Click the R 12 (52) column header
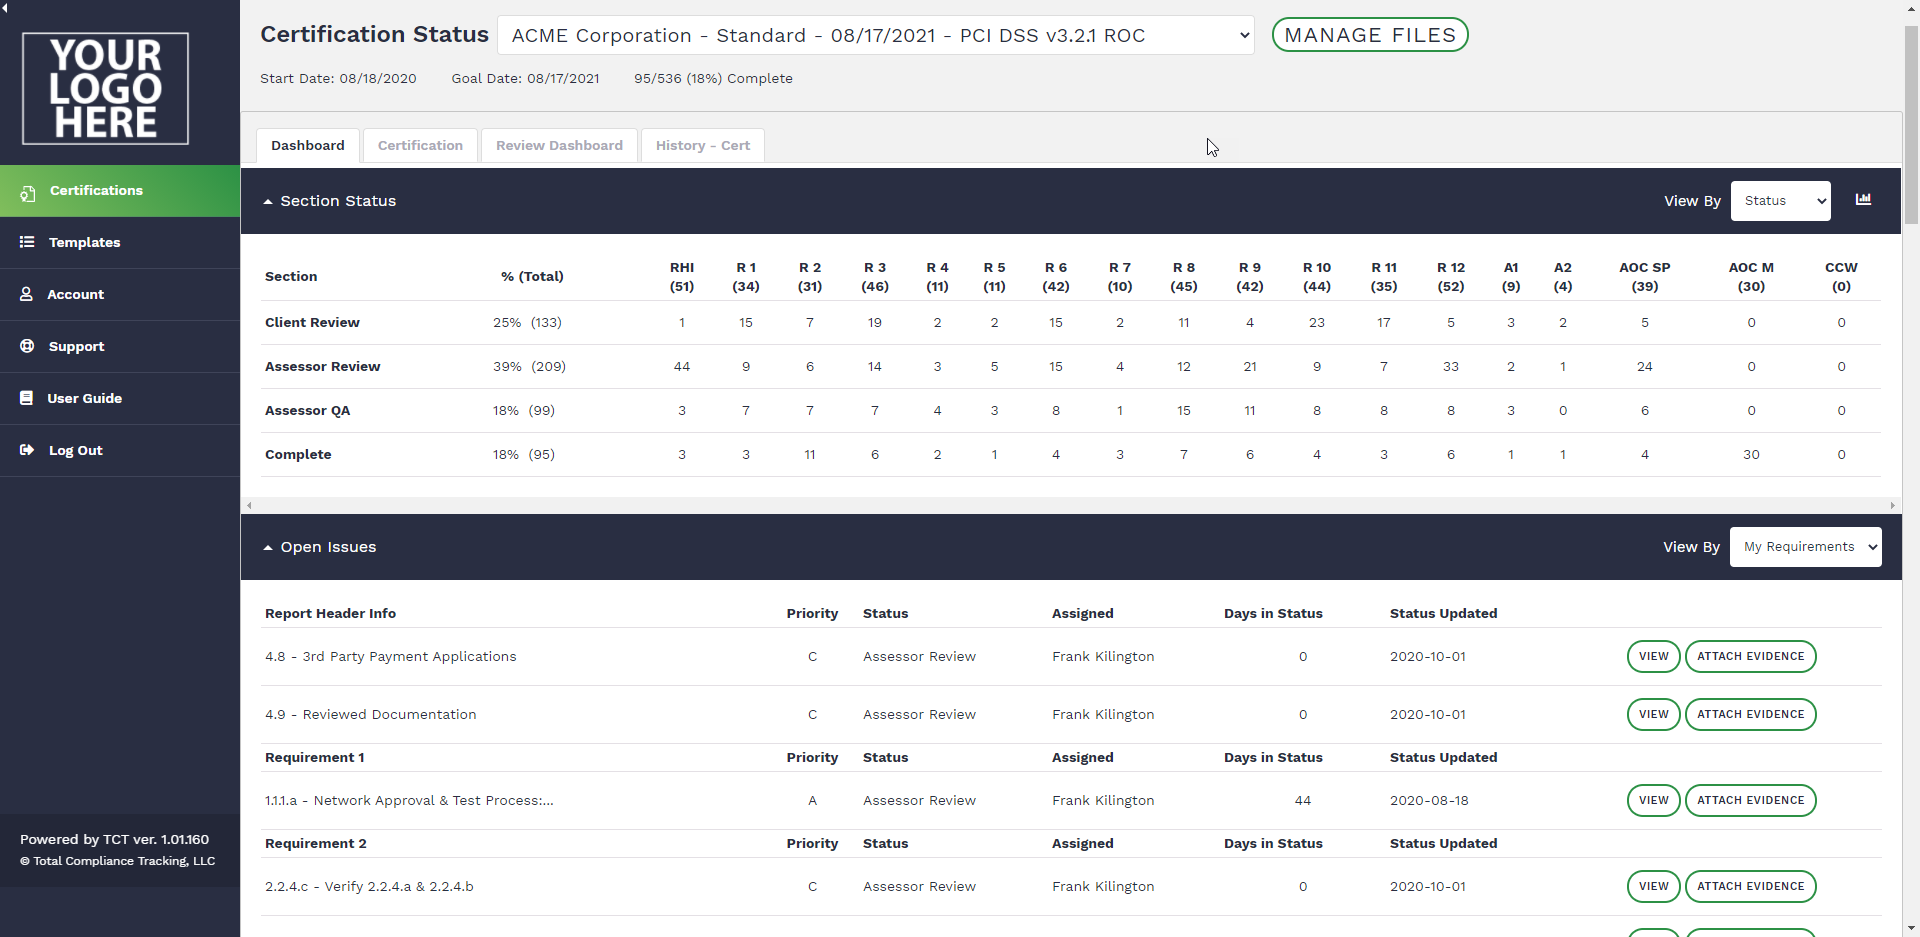This screenshot has width=1920, height=937. [1451, 277]
